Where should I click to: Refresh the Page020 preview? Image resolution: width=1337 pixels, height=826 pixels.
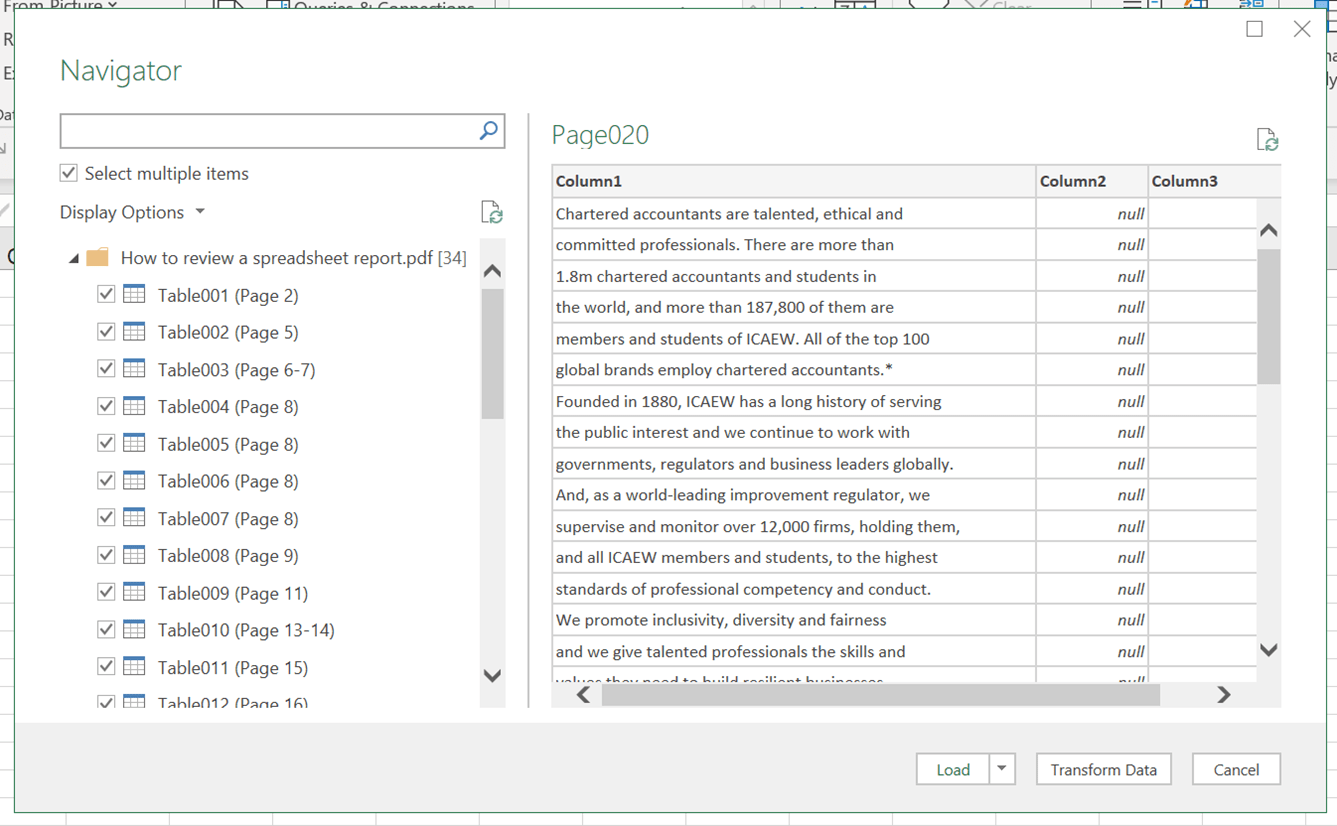(1267, 140)
